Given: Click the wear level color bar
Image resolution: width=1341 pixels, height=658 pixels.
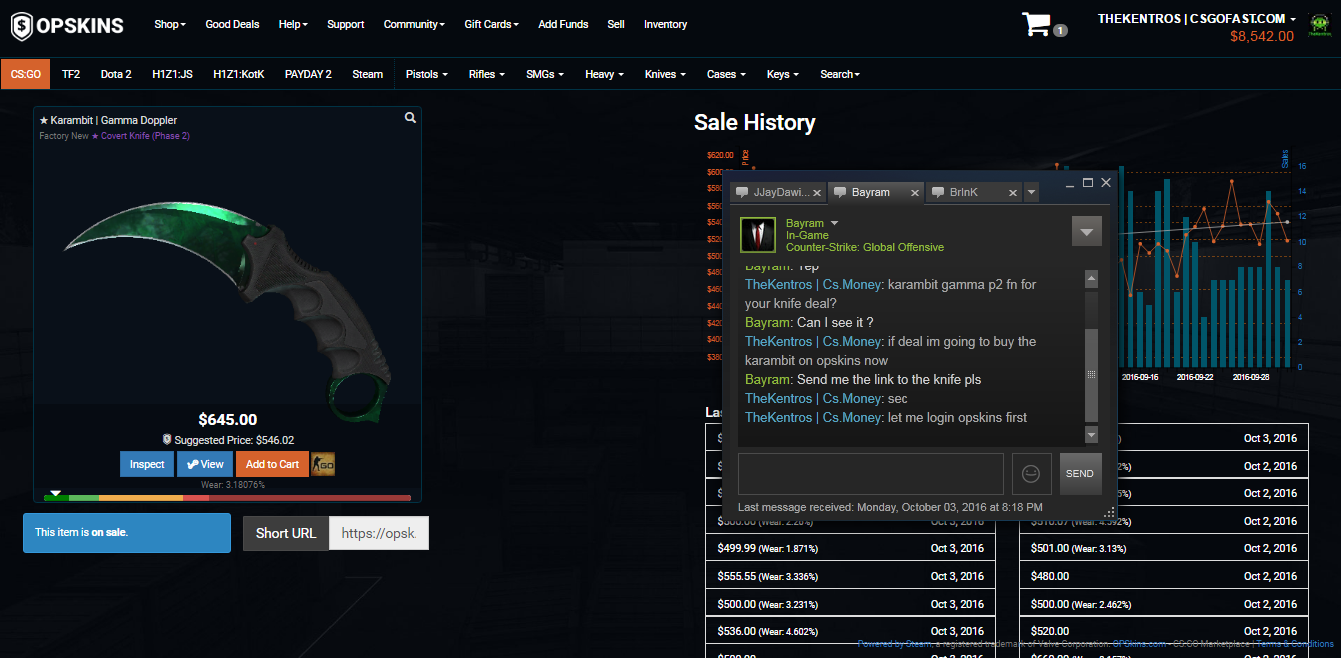Looking at the screenshot, I should coord(227,497).
